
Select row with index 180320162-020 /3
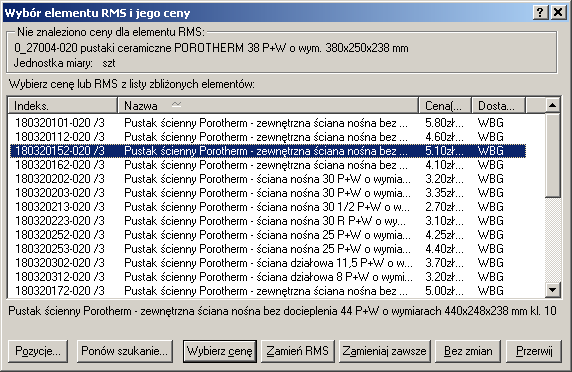pos(268,165)
